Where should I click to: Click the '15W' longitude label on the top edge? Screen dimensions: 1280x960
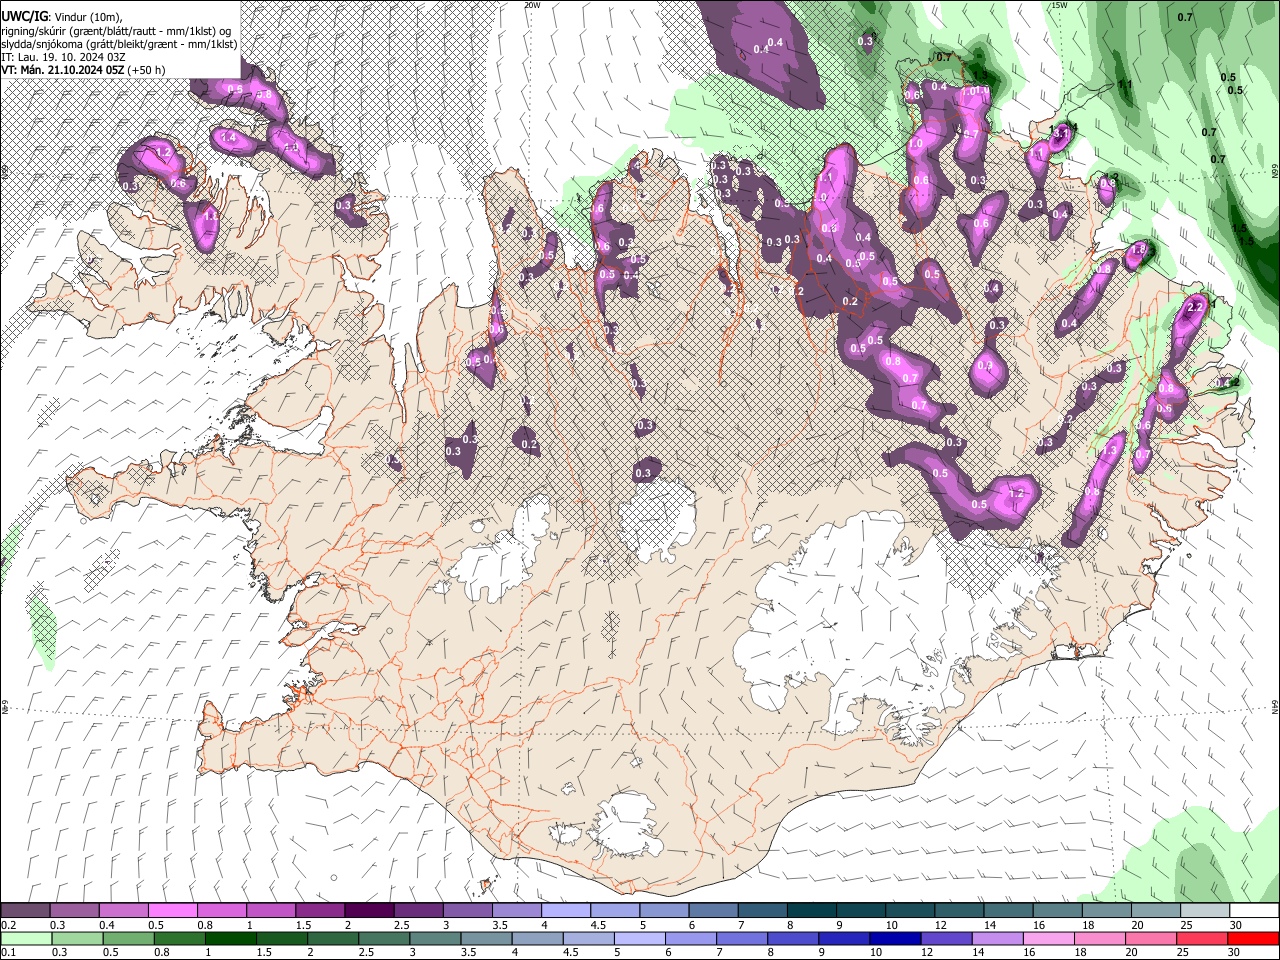click(1060, 5)
